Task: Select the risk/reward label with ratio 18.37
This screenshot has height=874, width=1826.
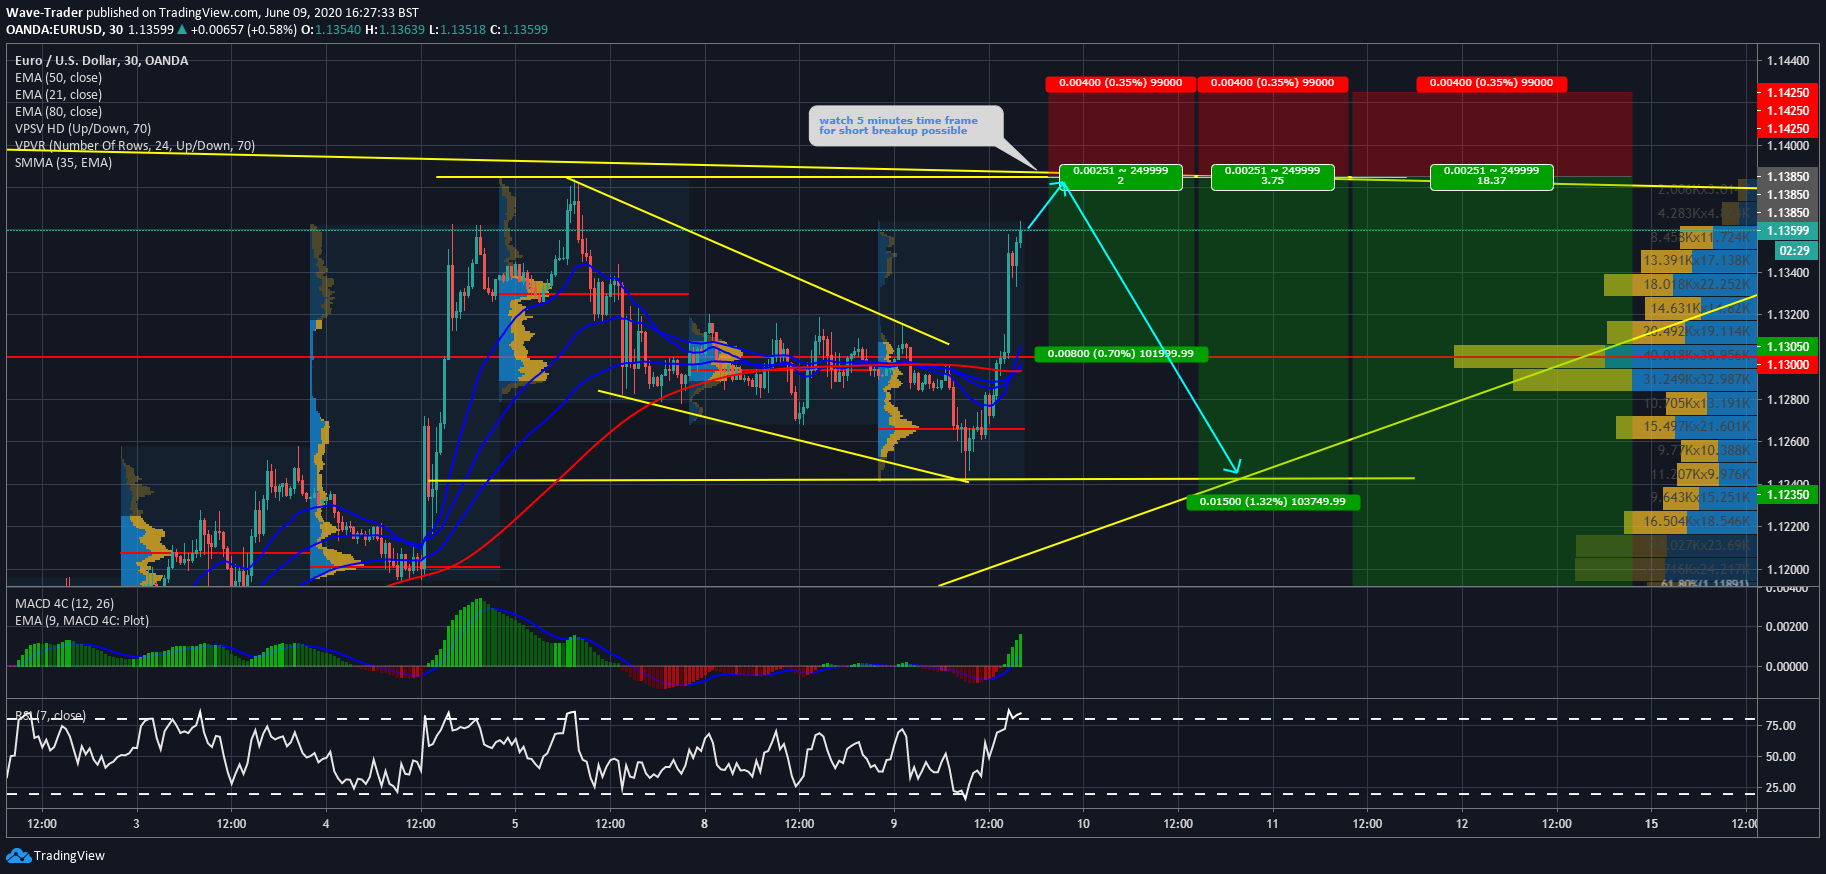Action: pos(1491,176)
